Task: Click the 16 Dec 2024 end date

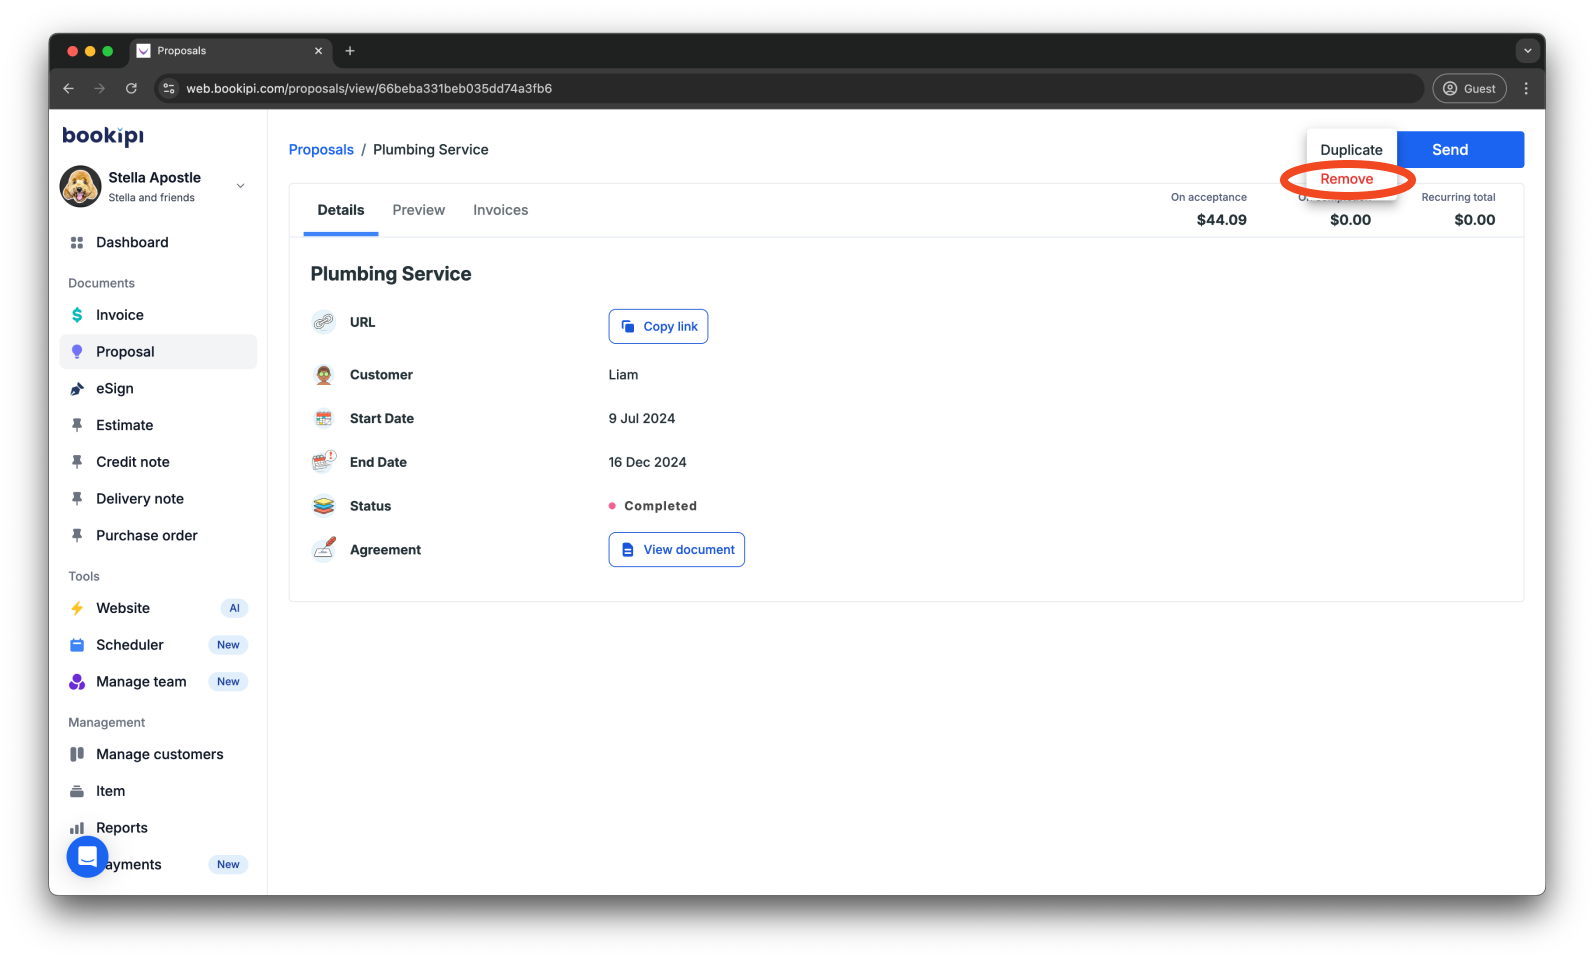Action: (647, 462)
